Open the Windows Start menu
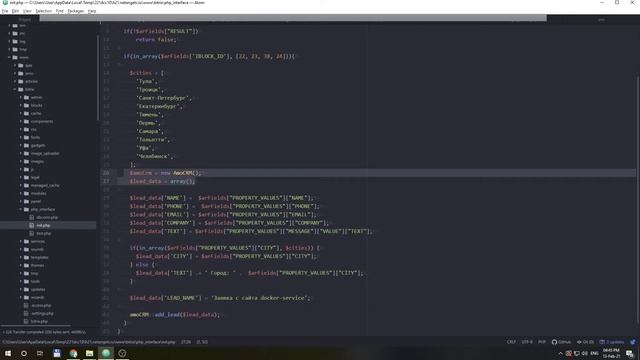The height and width of the screenshot is (360, 640). (8, 353)
